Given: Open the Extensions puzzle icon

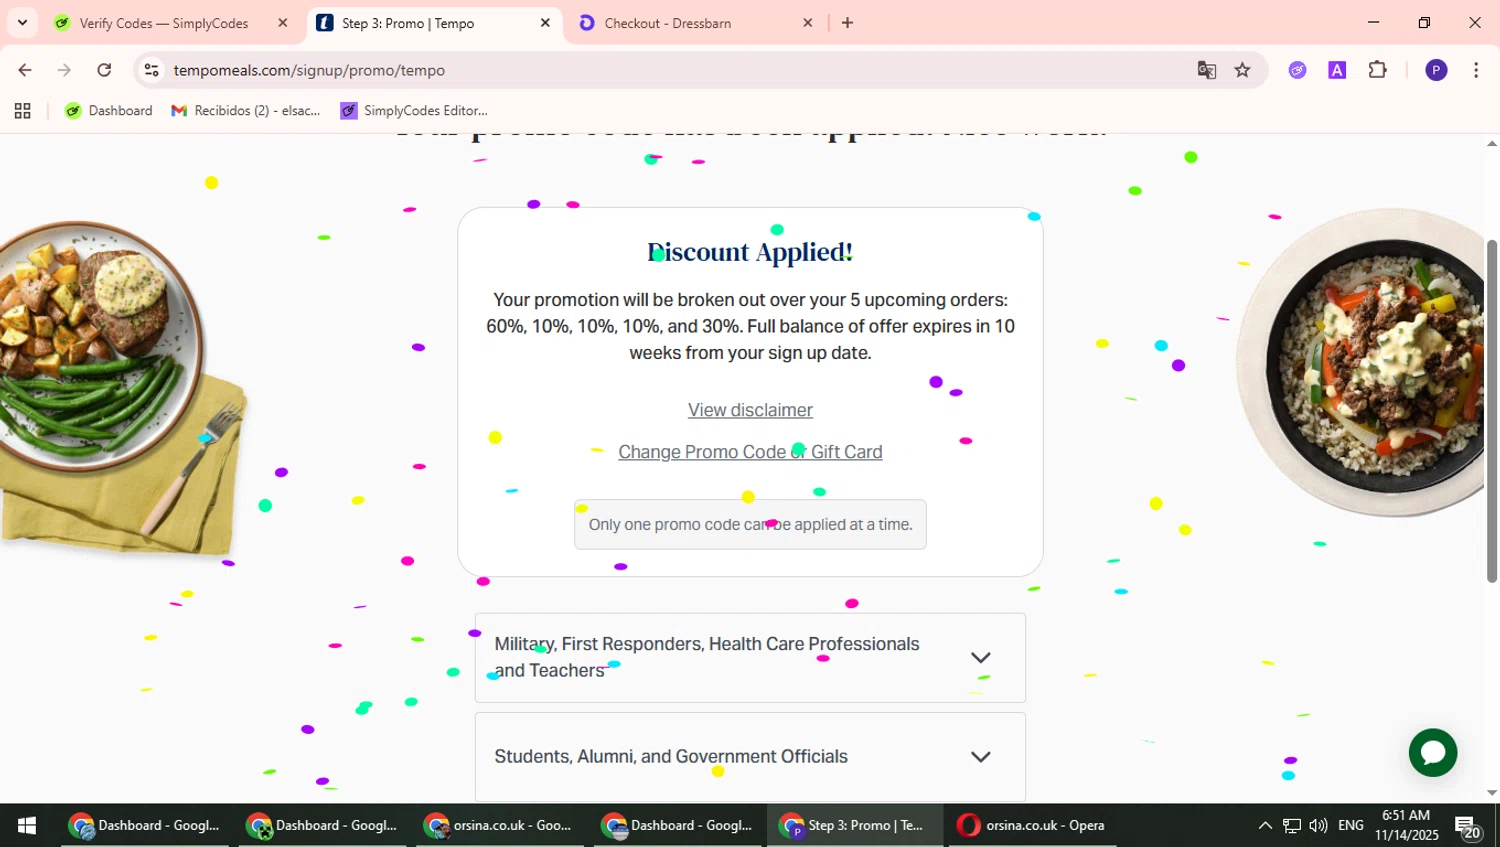Looking at the screenshot, I should tap(1378, 70).
